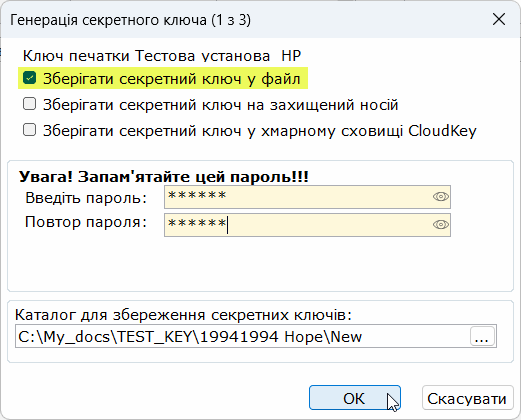This screenshot has height=420, width=521.
Task: Show password in the Введіть пароль field
Action: tap(441, 197)
